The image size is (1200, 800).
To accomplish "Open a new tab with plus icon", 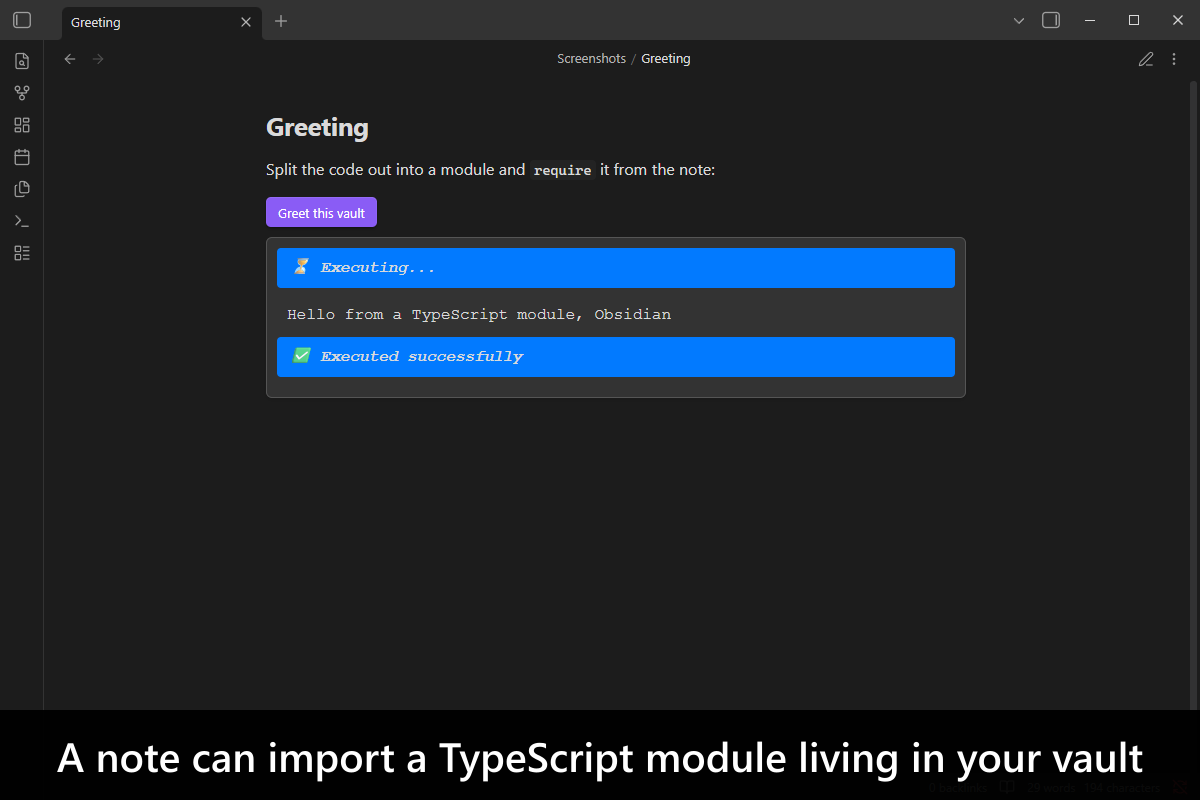I will [281, 21].
